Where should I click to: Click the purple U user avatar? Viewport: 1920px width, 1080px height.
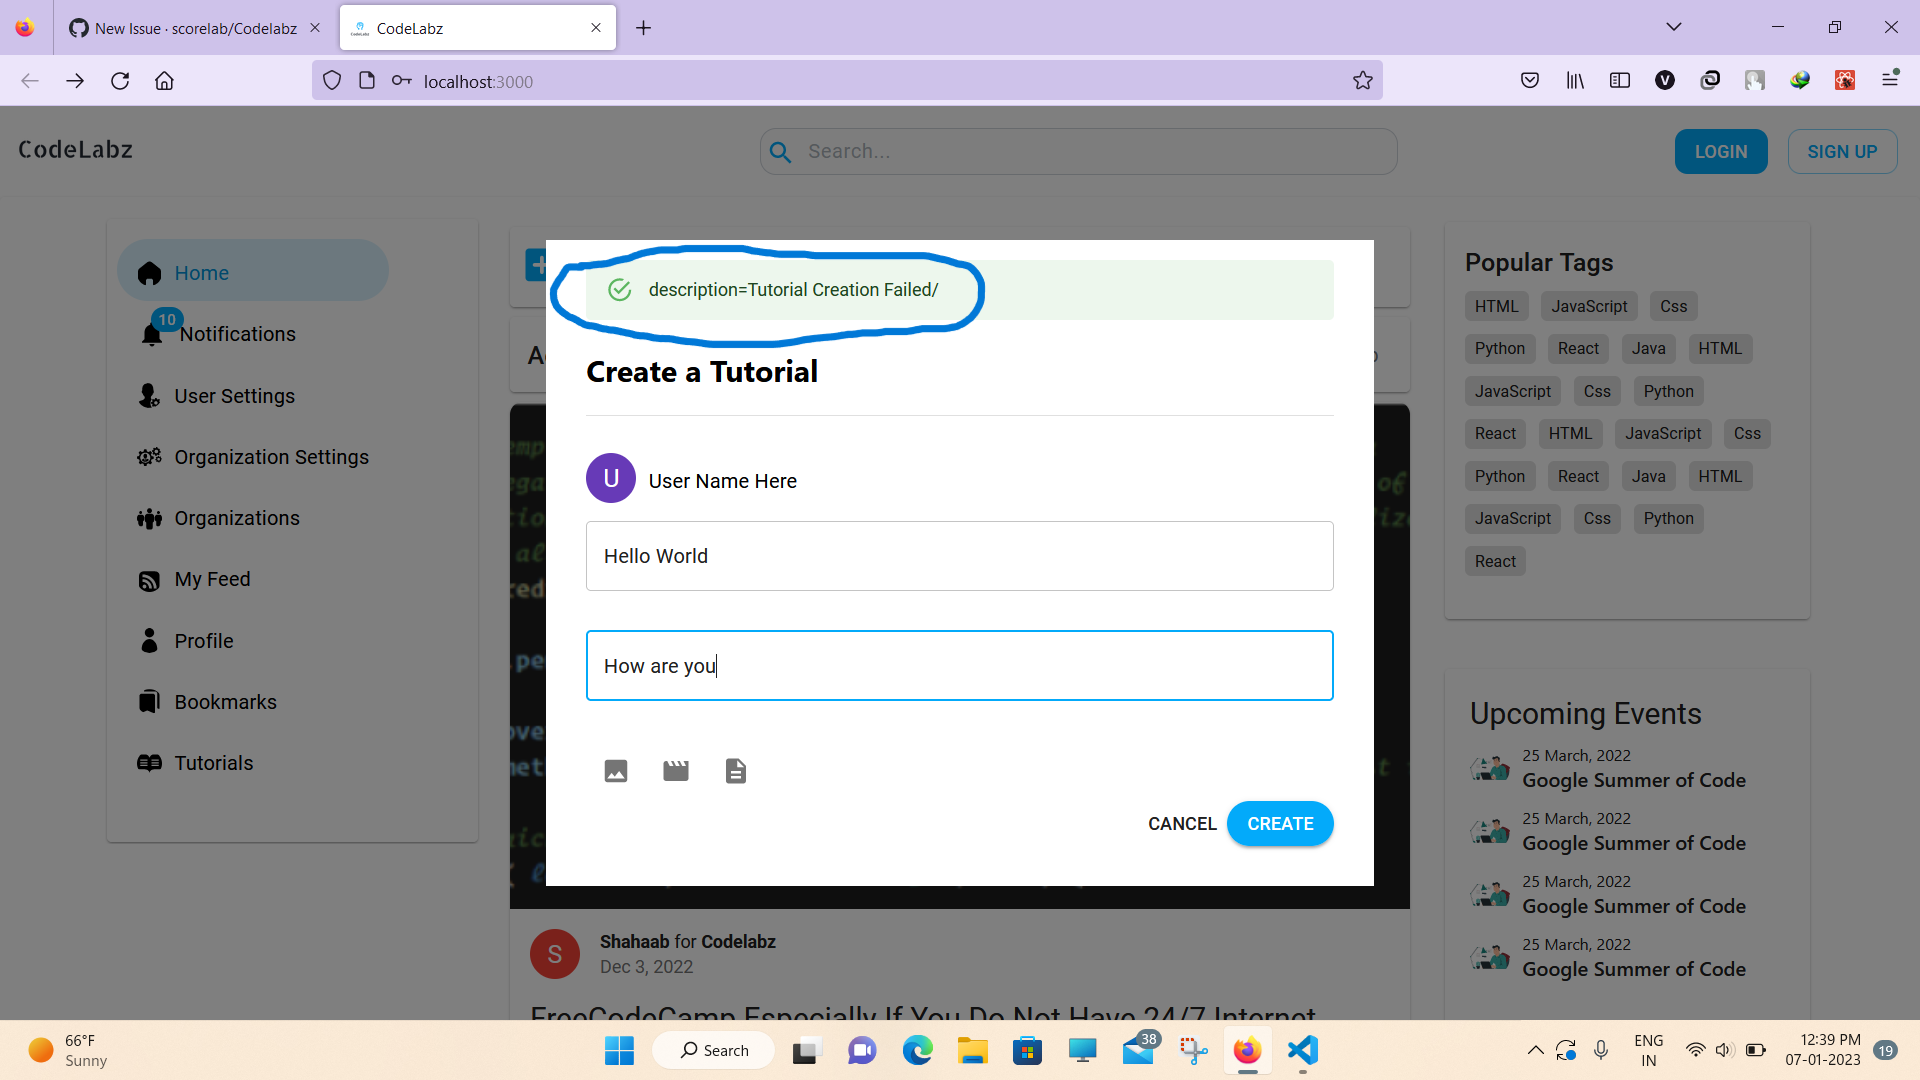click(x=610, y=478)
